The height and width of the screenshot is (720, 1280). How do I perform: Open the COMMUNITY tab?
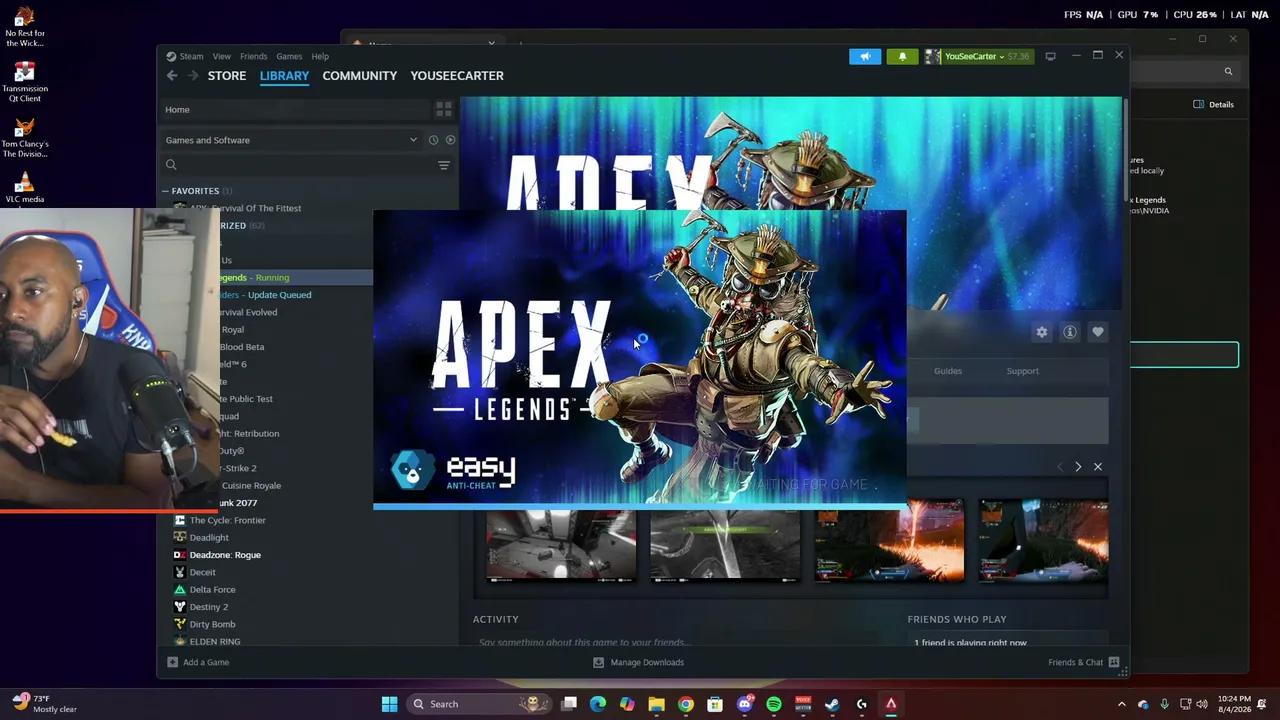coord(360,76)
